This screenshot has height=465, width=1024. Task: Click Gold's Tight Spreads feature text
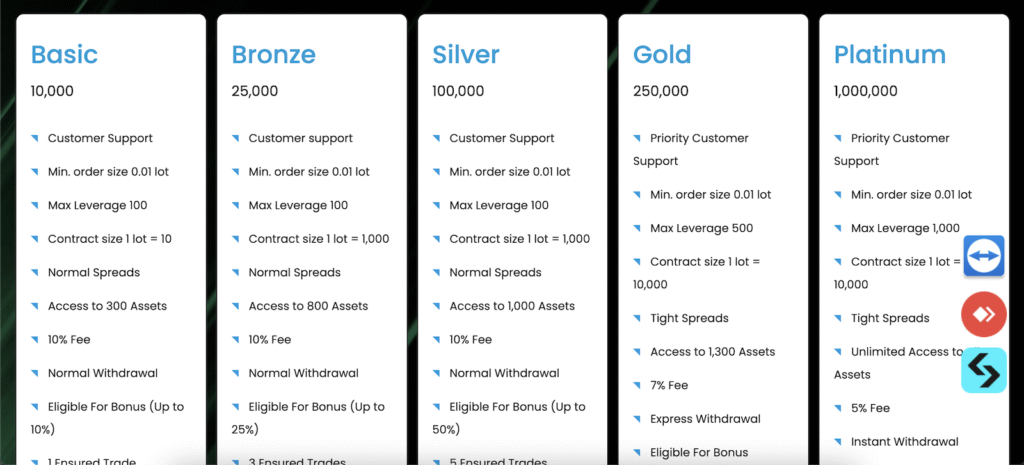click(689, 318)
